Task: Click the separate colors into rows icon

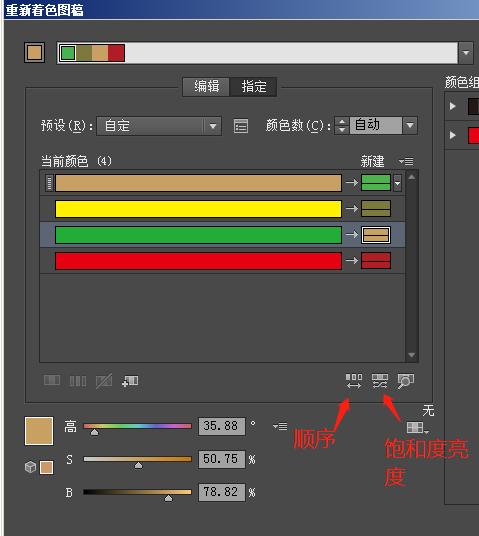Action: click(x=78, y=381)
